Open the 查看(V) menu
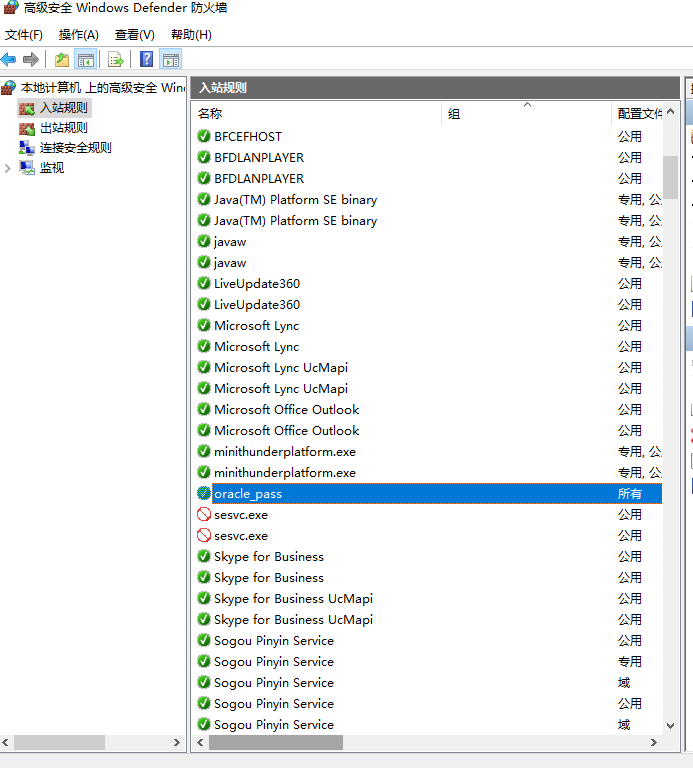693x768 pixels. [x=135, y=35]
